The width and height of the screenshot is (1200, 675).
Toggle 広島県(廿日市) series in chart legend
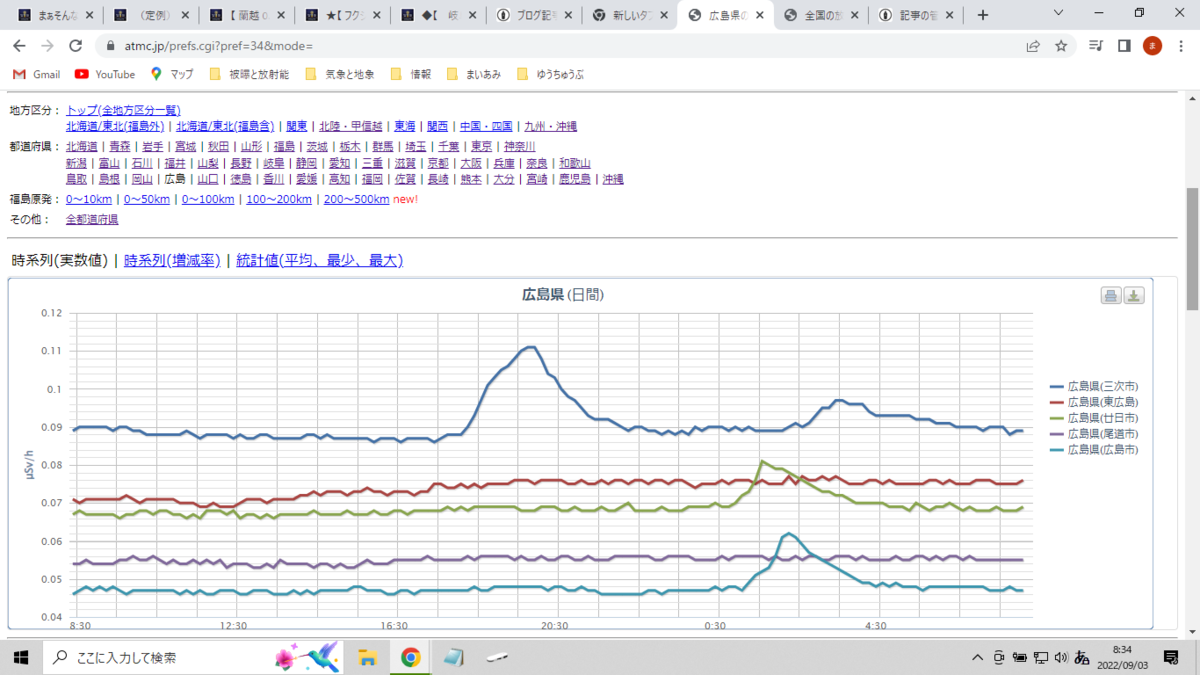pos(1094,418)
